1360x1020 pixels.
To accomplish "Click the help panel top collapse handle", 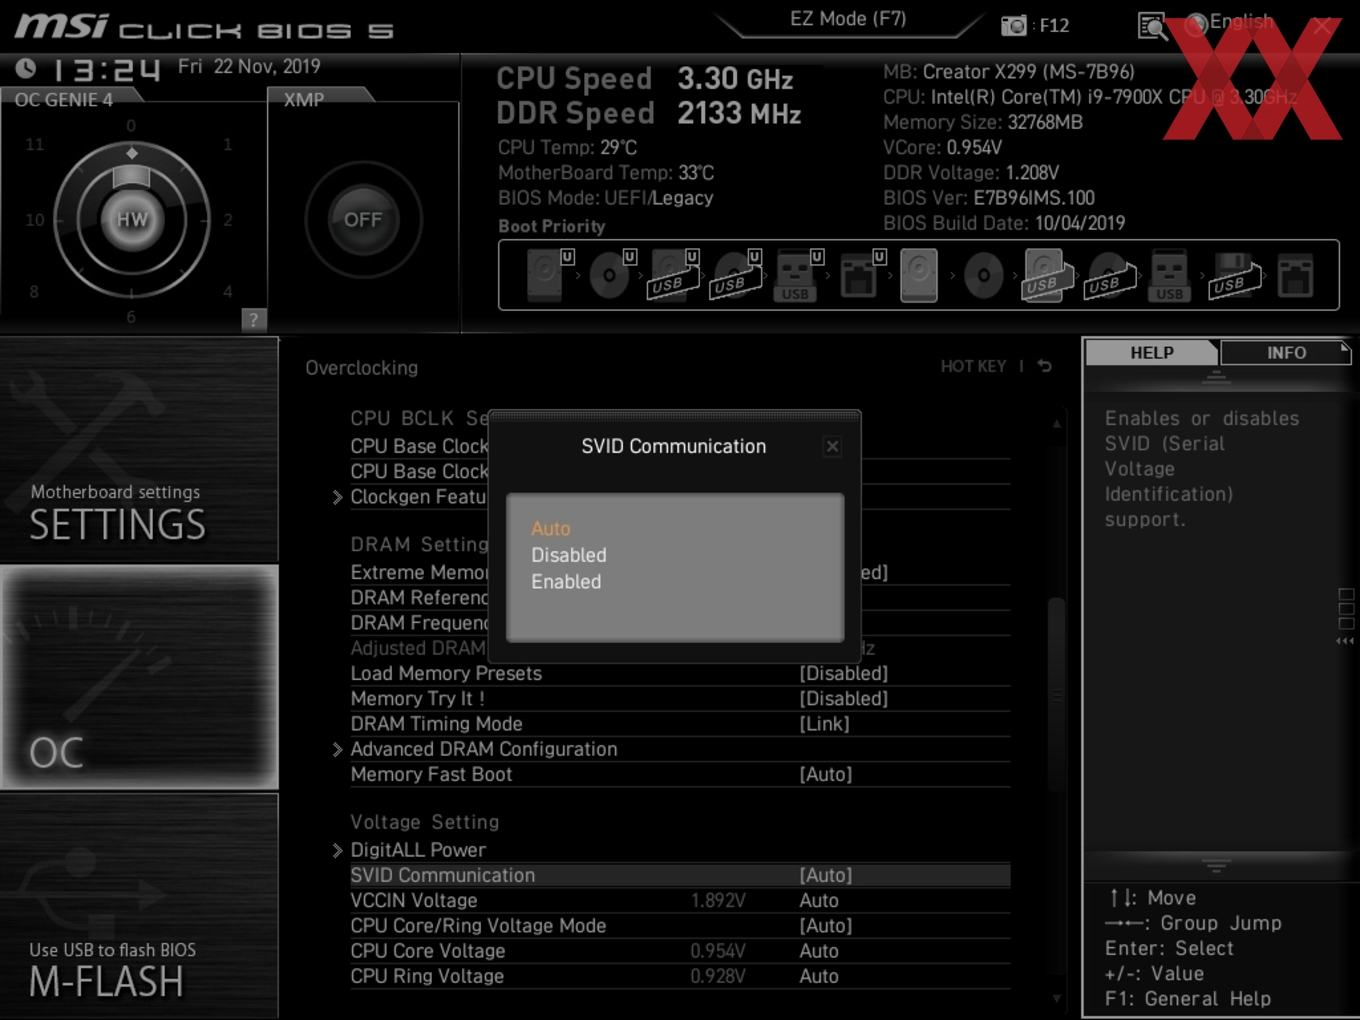I will coord(1216,376).
